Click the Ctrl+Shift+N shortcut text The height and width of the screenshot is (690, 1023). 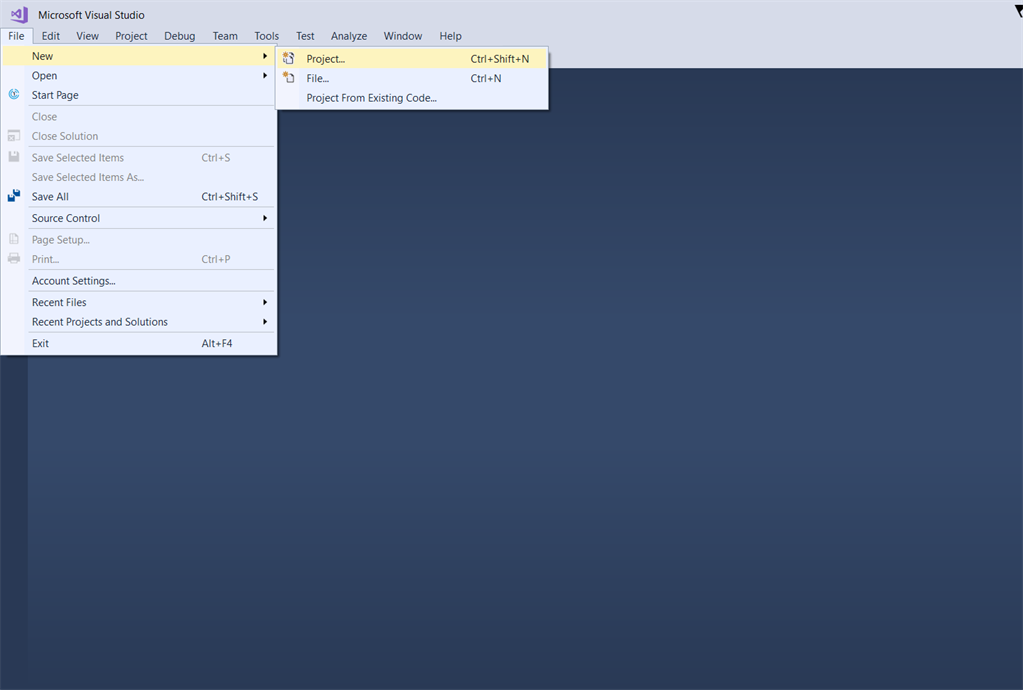(x=500, y=59)
